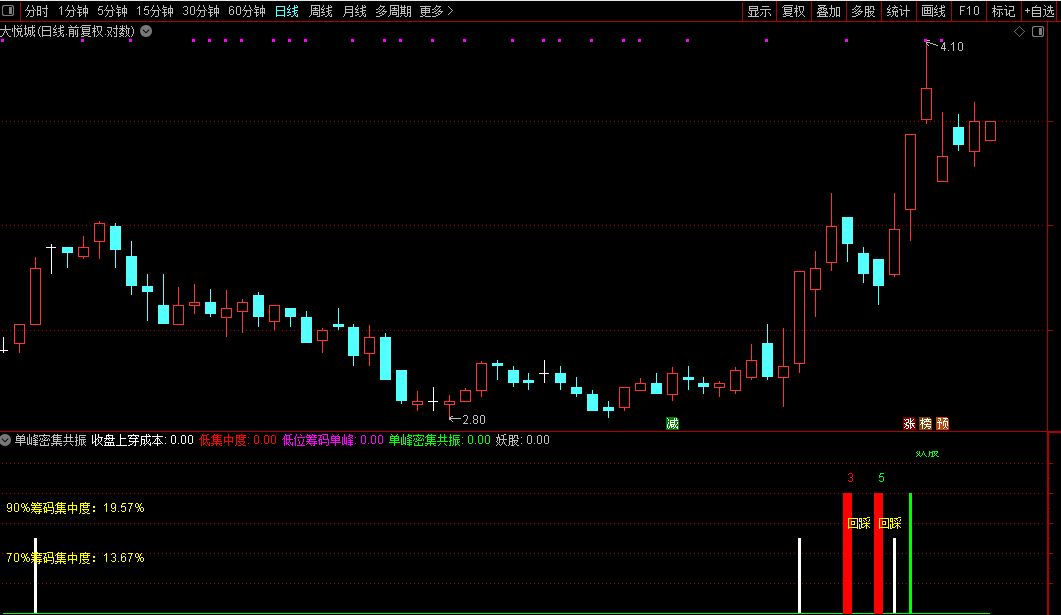The width and height of the screenshot is (1061, 615).
Task: Click the 显示 button
Action: click(x=759, y=12)
